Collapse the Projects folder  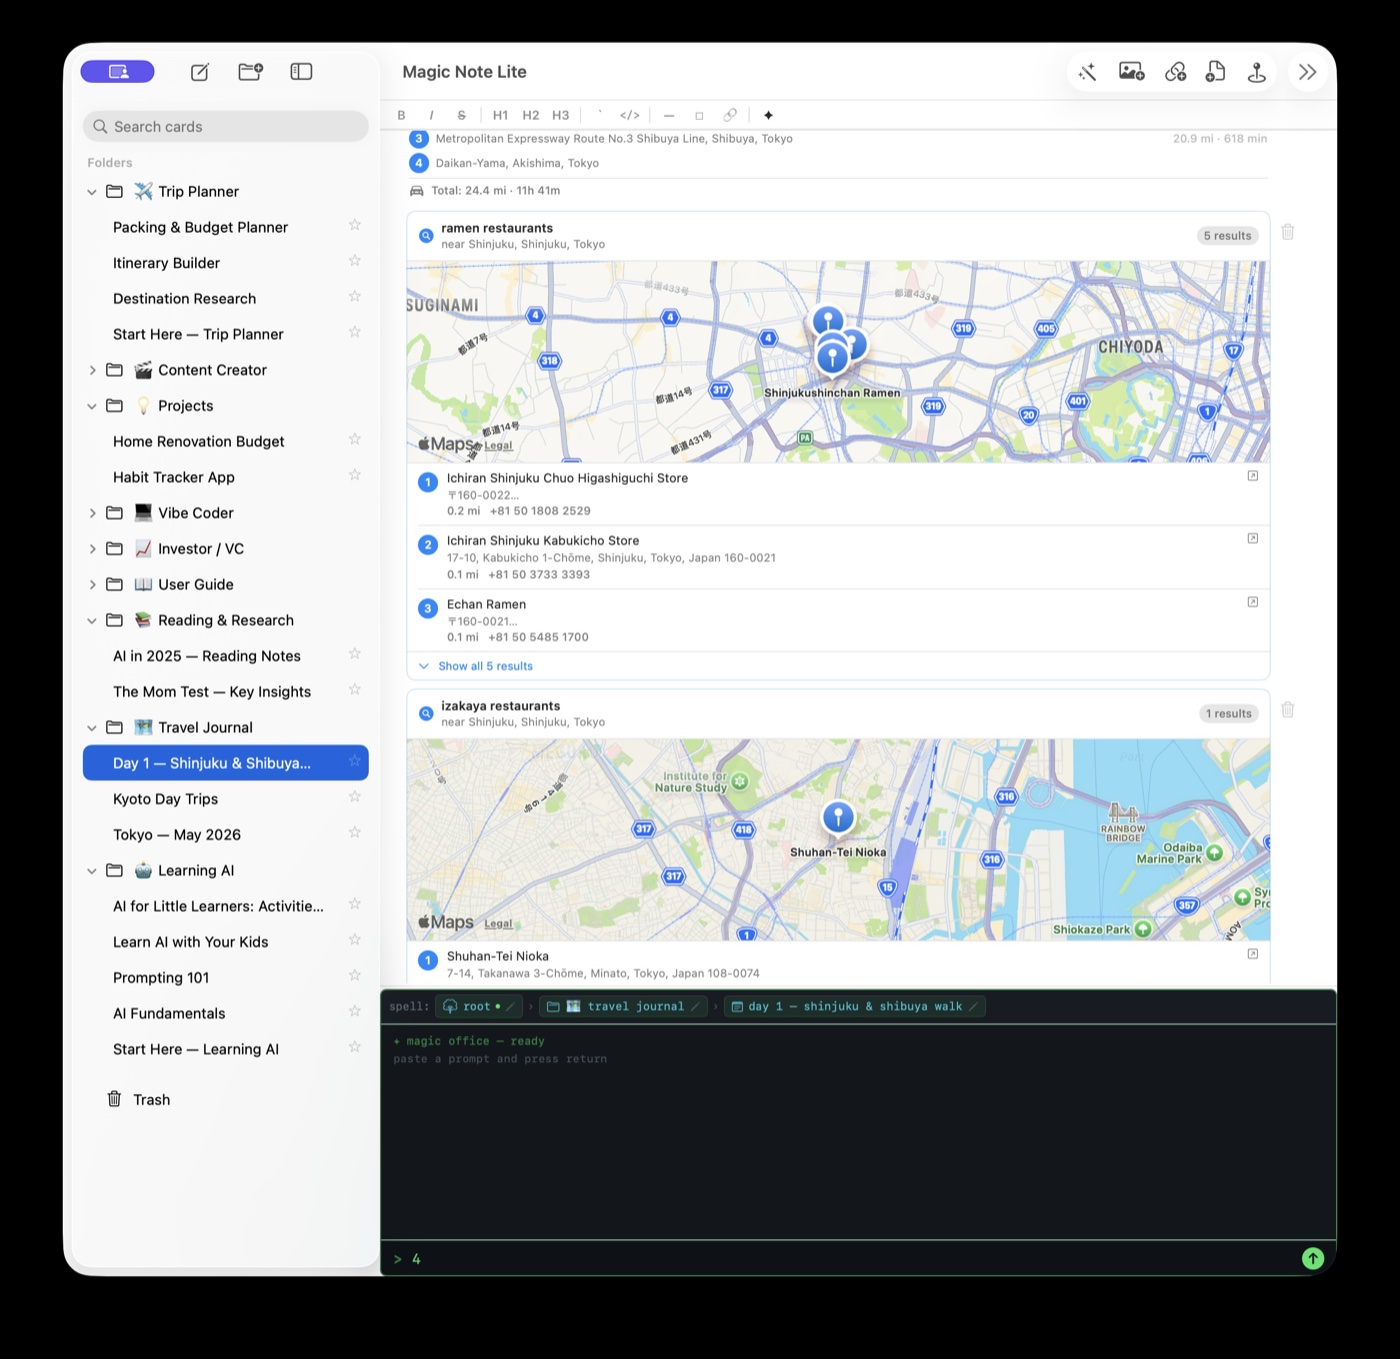[x=92, y=406]
